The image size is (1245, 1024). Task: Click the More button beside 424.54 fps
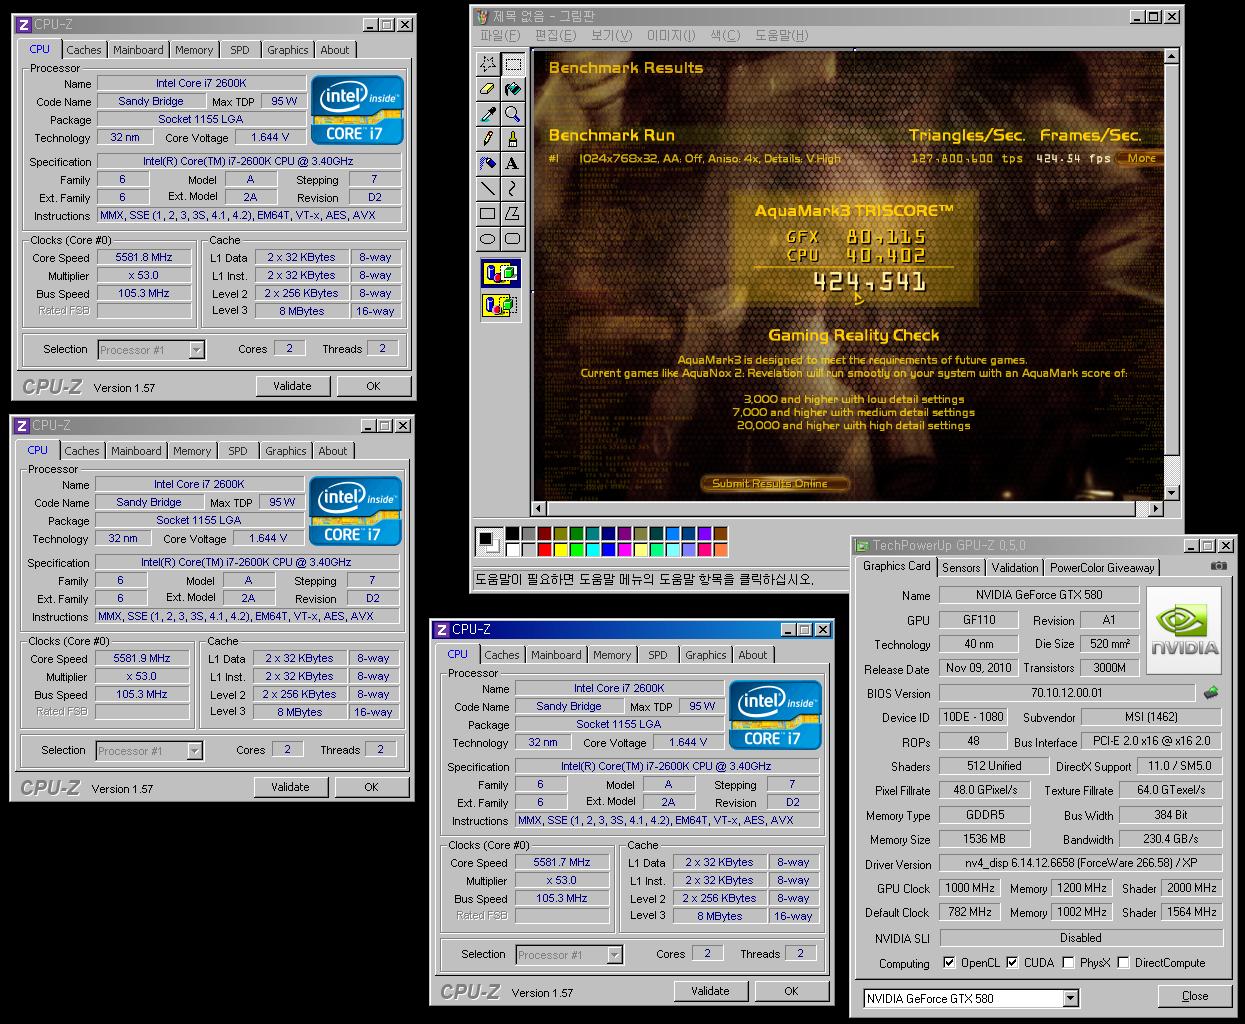(1142, 158)
